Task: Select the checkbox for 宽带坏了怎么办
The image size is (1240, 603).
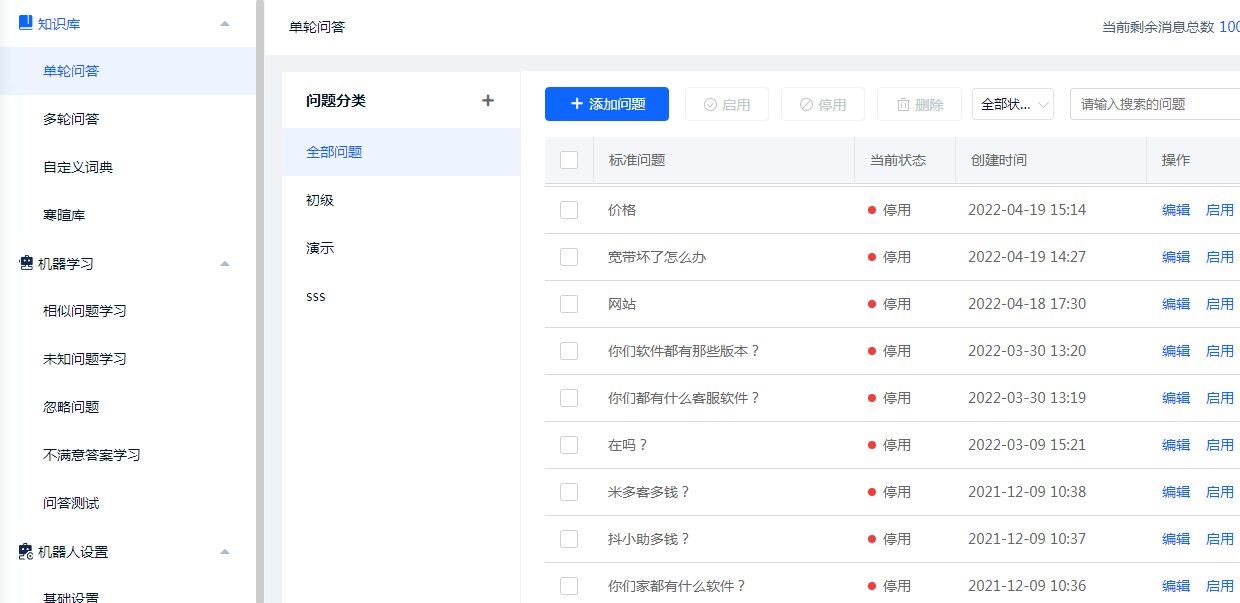Action: tap(569, 257)
